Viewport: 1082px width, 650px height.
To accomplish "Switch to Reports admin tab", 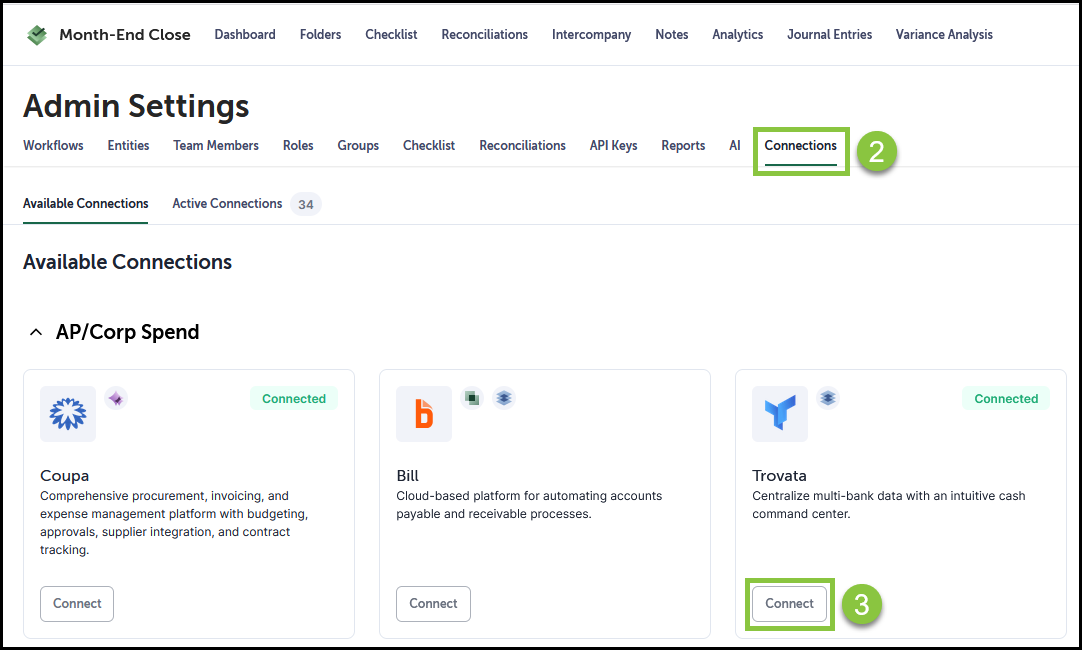I will pyautogui.click(x=683, y=146).
